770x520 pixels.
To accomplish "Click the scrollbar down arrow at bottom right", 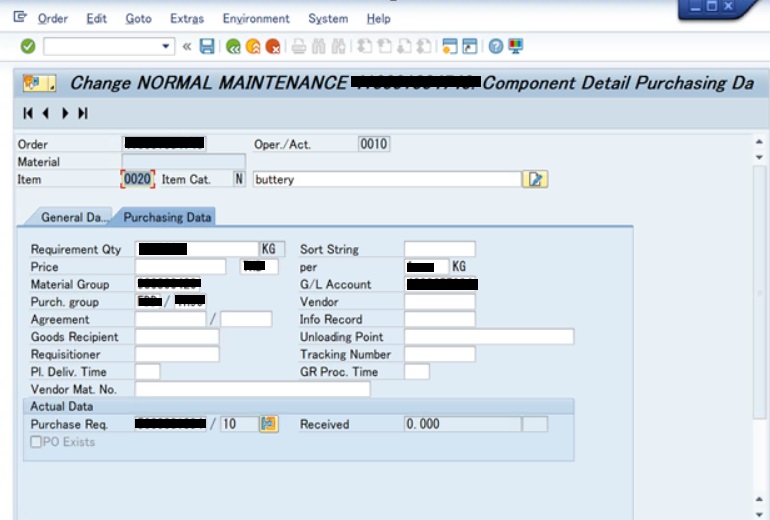I will pyautogui.click(x=759, y=500).
